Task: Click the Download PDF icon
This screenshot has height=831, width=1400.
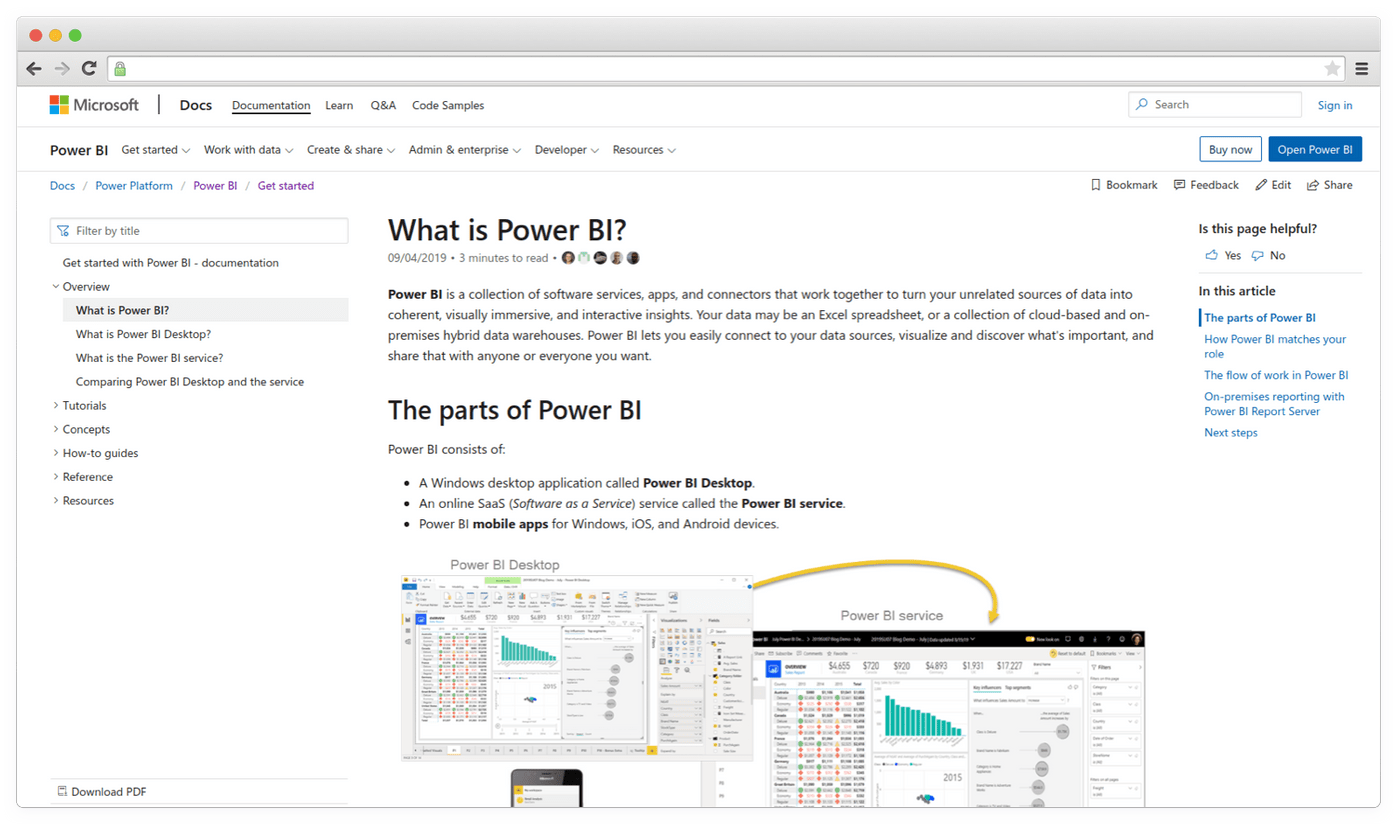Action: coord(62,791)
